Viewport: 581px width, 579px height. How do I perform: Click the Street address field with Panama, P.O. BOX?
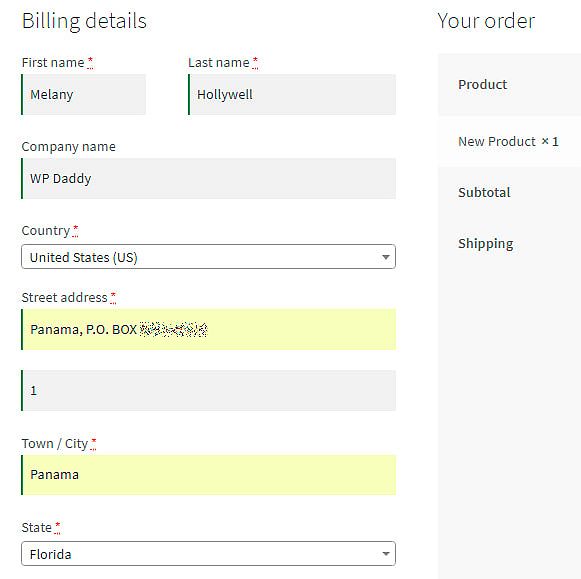(x=209, y=329)
